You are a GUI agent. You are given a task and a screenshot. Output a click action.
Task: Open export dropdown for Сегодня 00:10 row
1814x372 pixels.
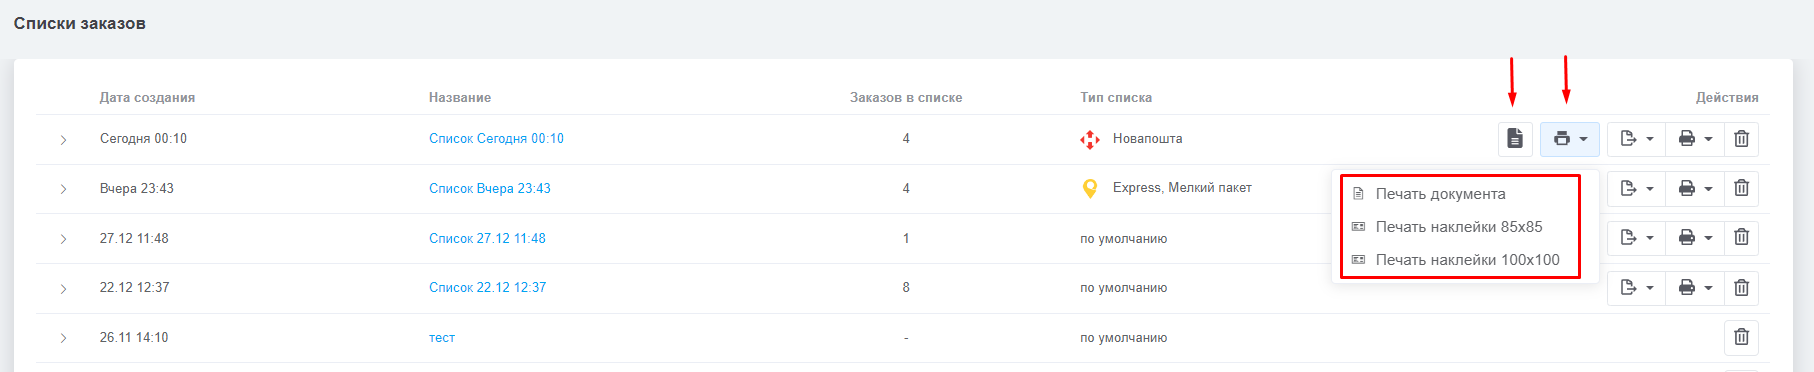1636,139
